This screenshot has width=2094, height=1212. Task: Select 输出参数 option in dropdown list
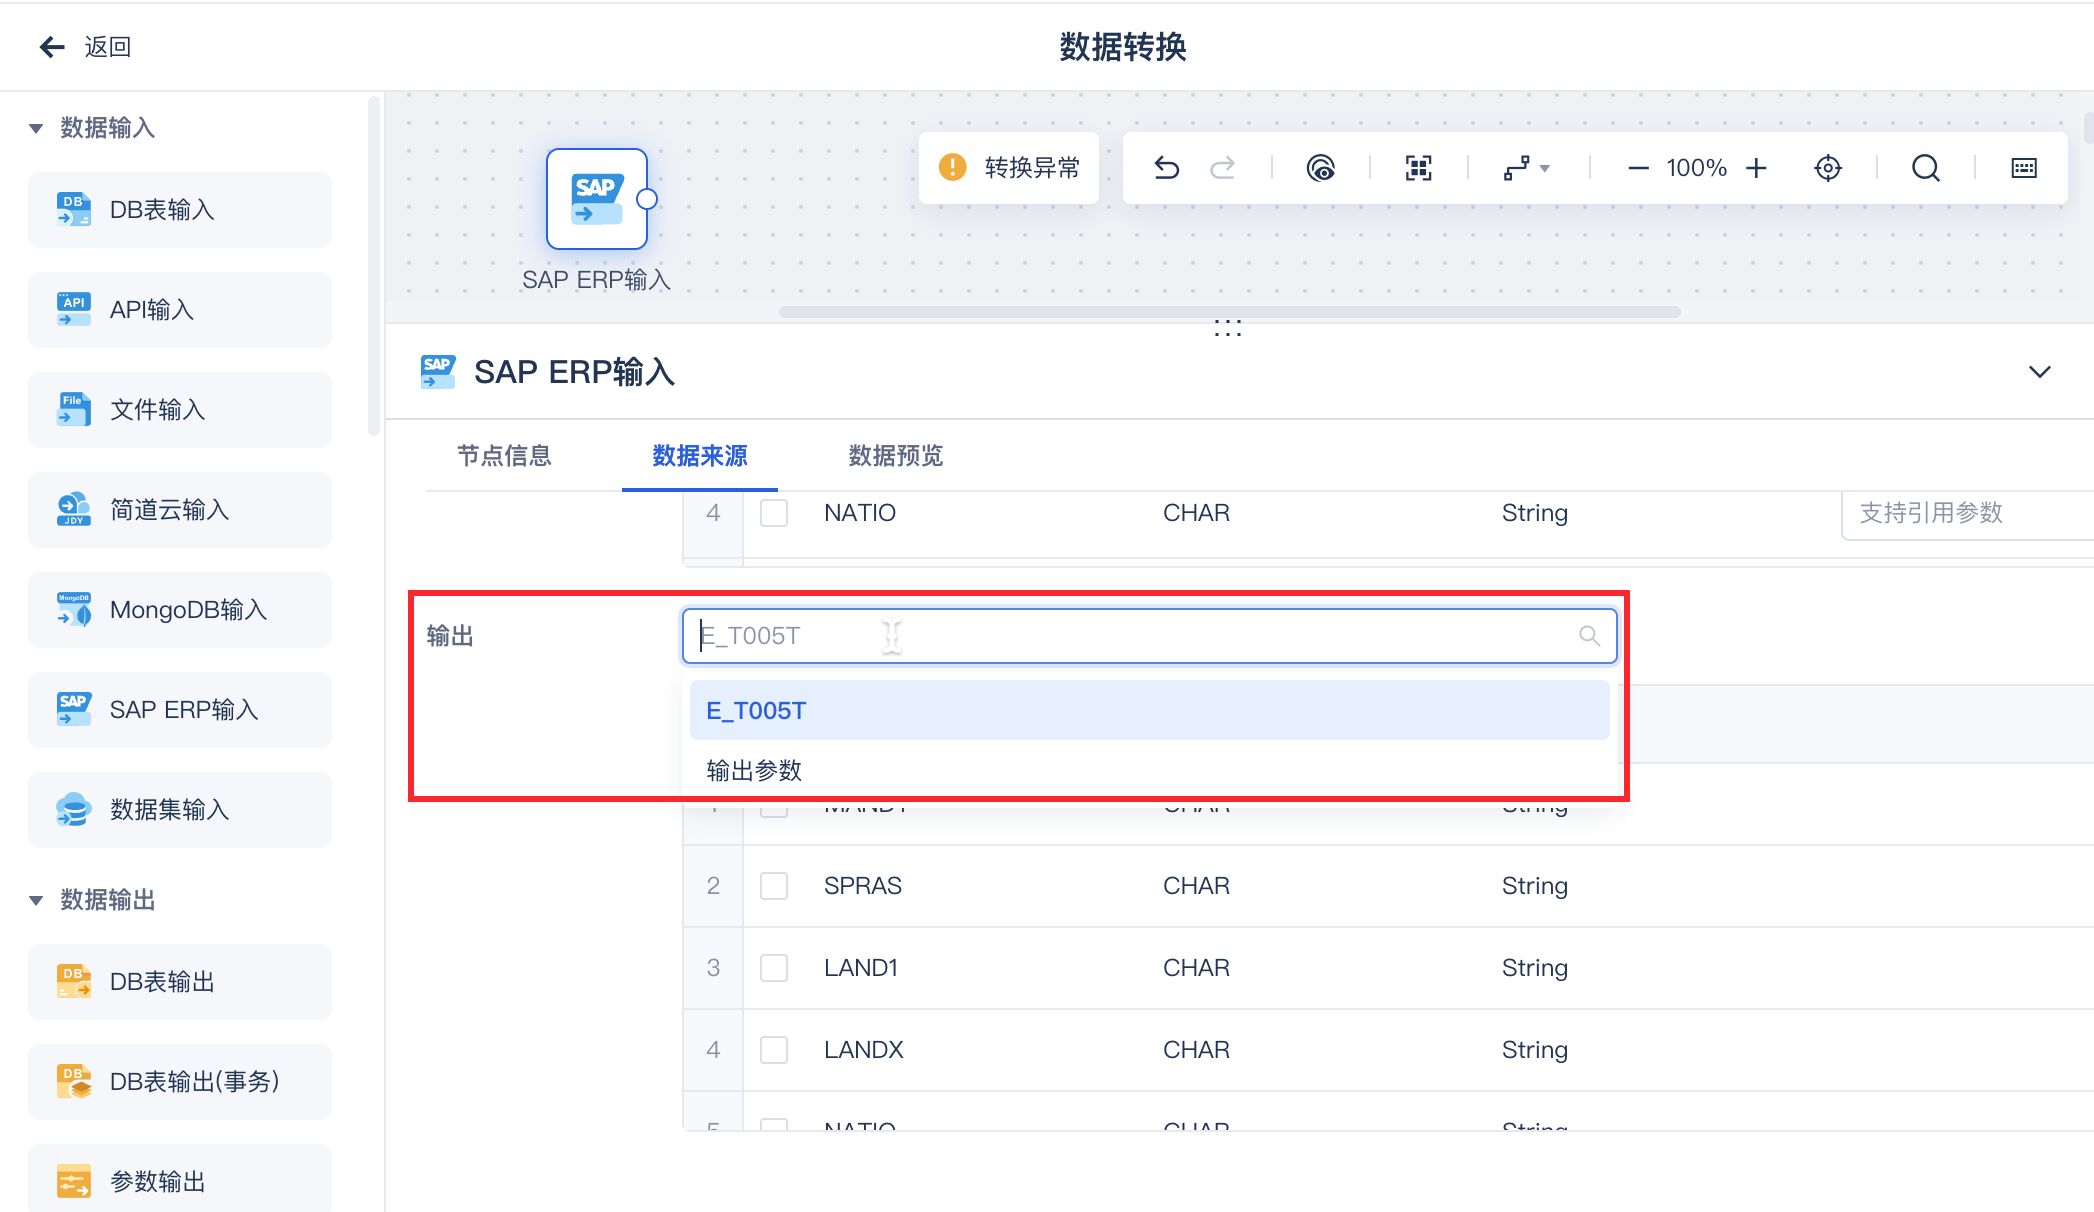(754, 771)
